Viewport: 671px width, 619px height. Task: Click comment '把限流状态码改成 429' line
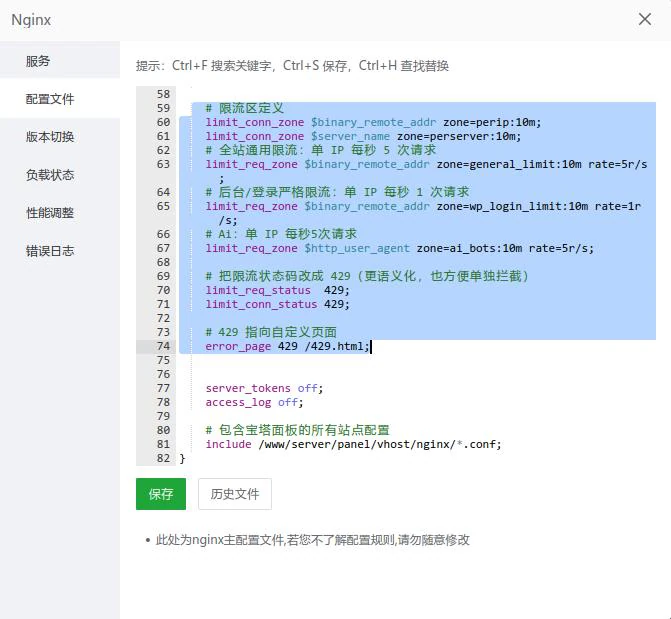[367, 276]
